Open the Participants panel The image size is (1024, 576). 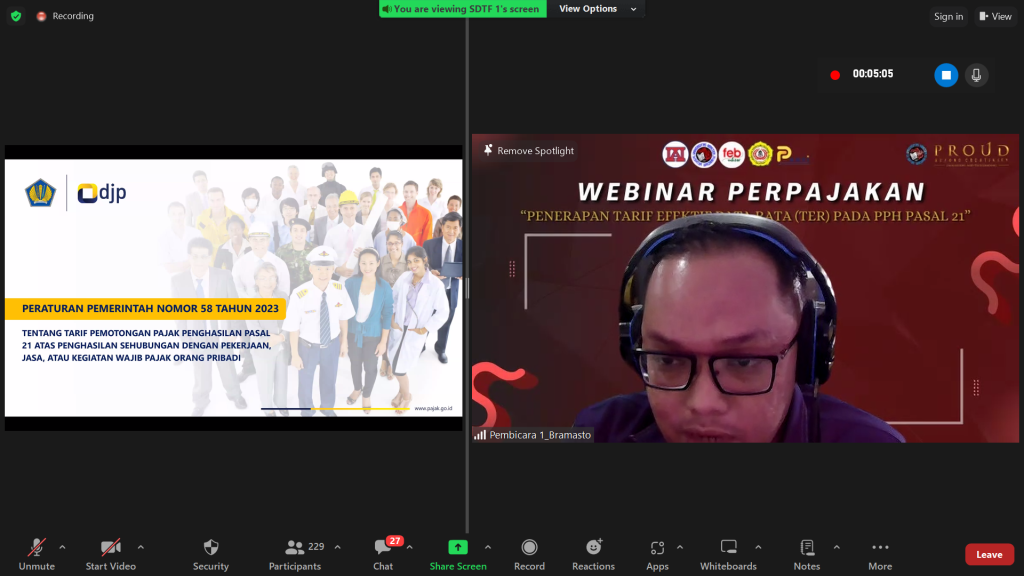(295, 548)
